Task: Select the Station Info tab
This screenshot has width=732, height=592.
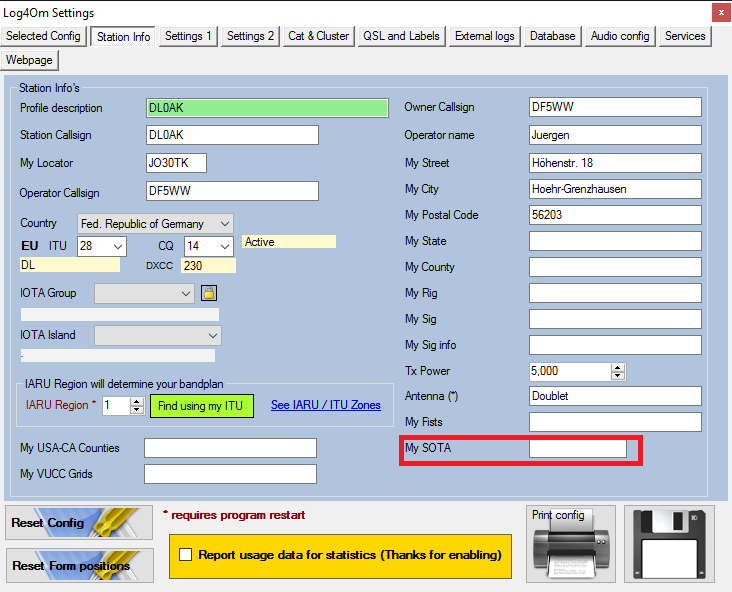Action: (123, 36)
